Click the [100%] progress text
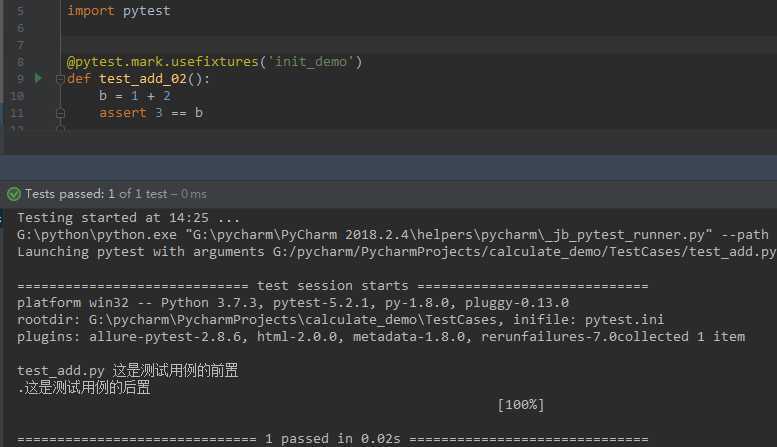Image resolution: width=777 pixels, height=447 pixels. pyautogui.click(x=521, y=405)
